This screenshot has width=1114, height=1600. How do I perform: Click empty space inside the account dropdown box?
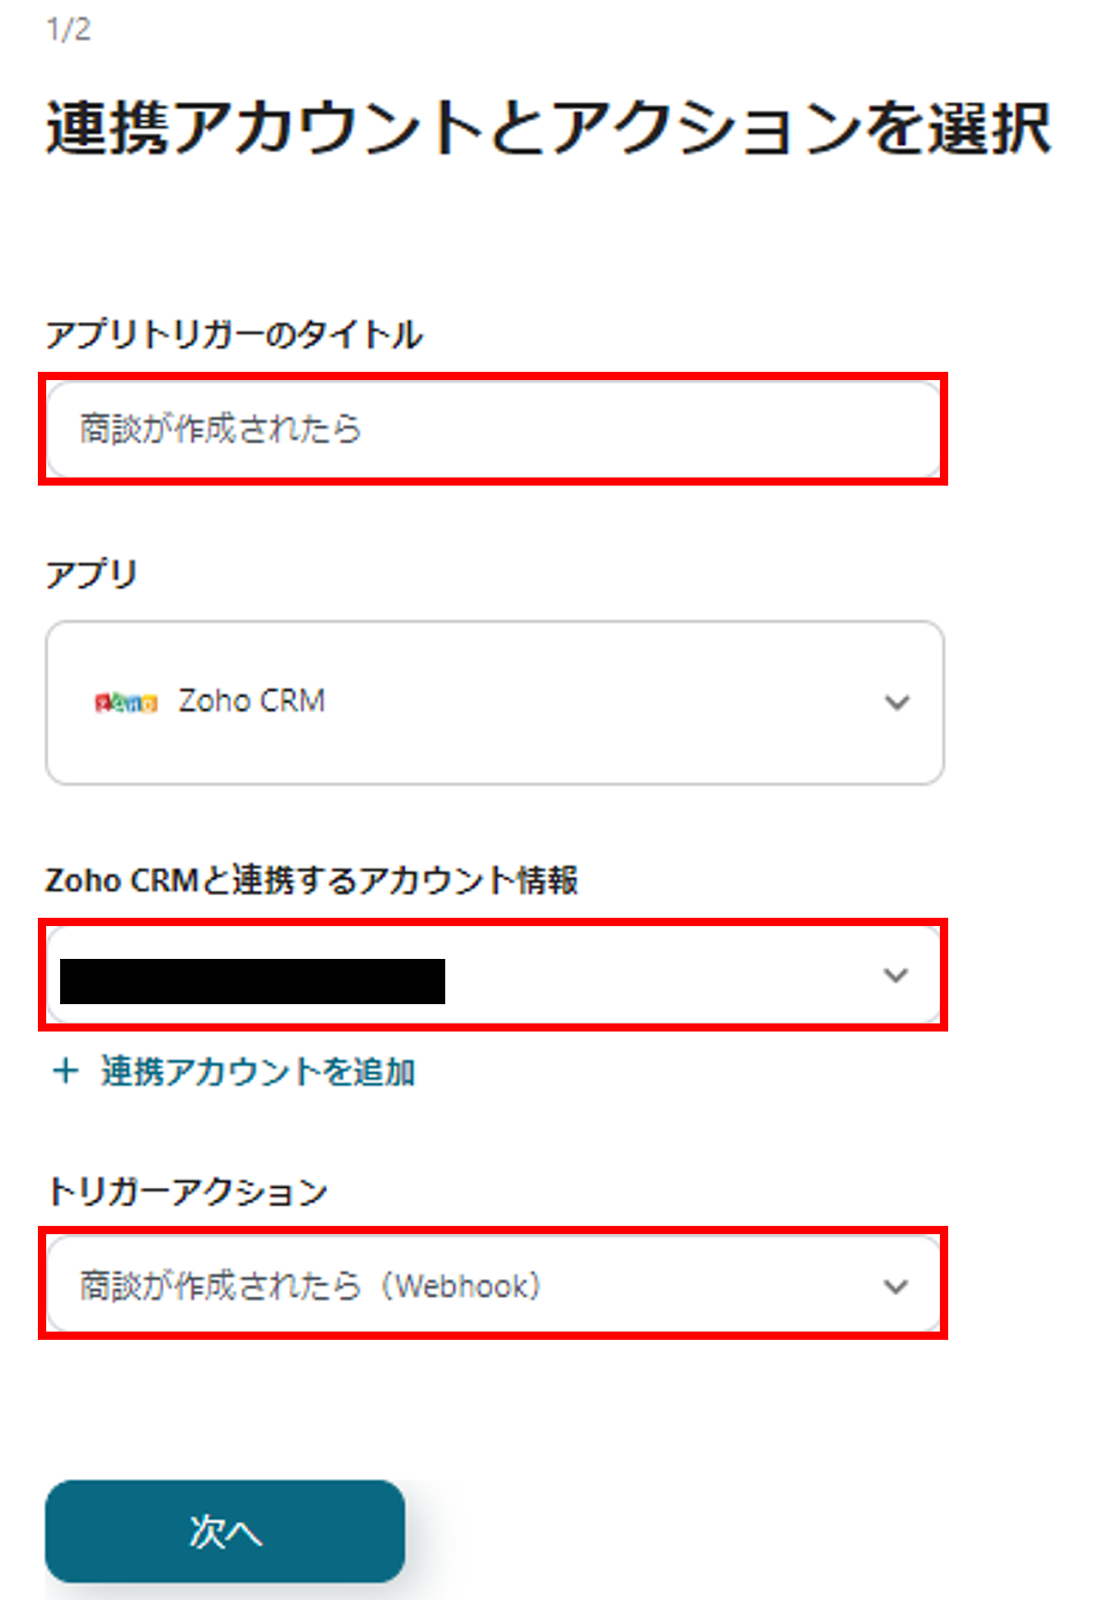click(x=660, y=976)
